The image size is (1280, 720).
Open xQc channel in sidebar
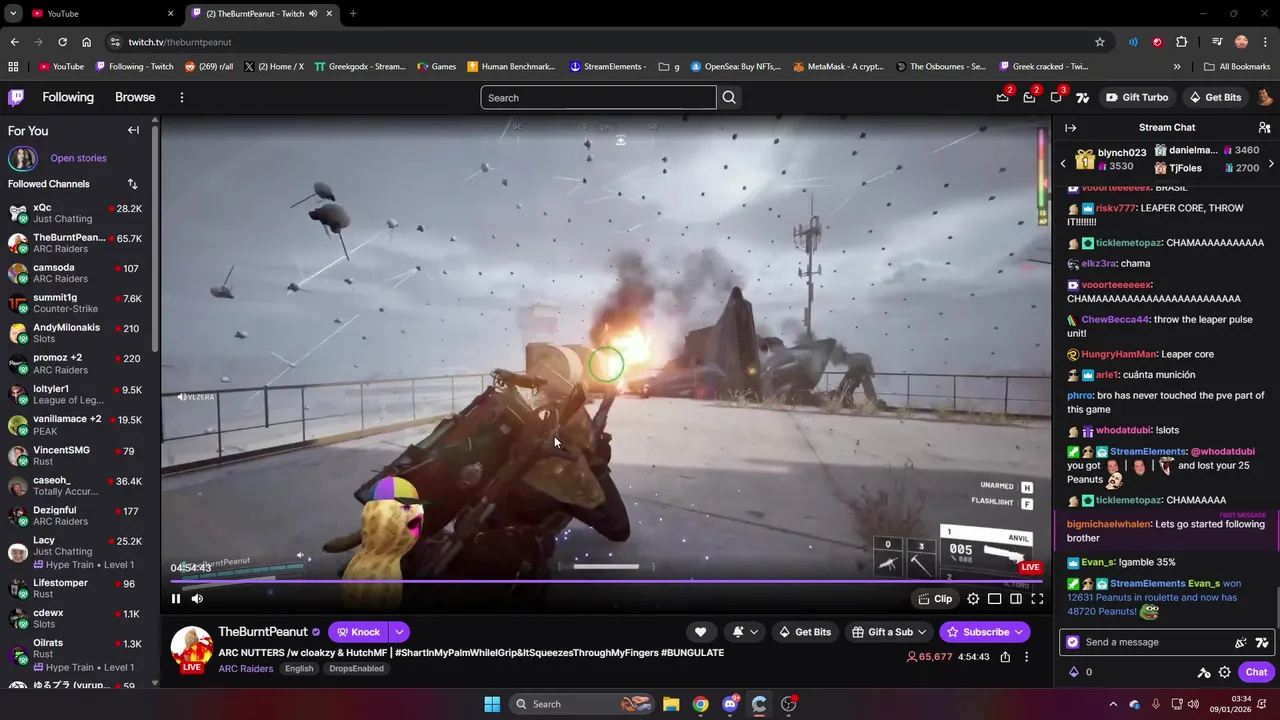tap(75, 213)
